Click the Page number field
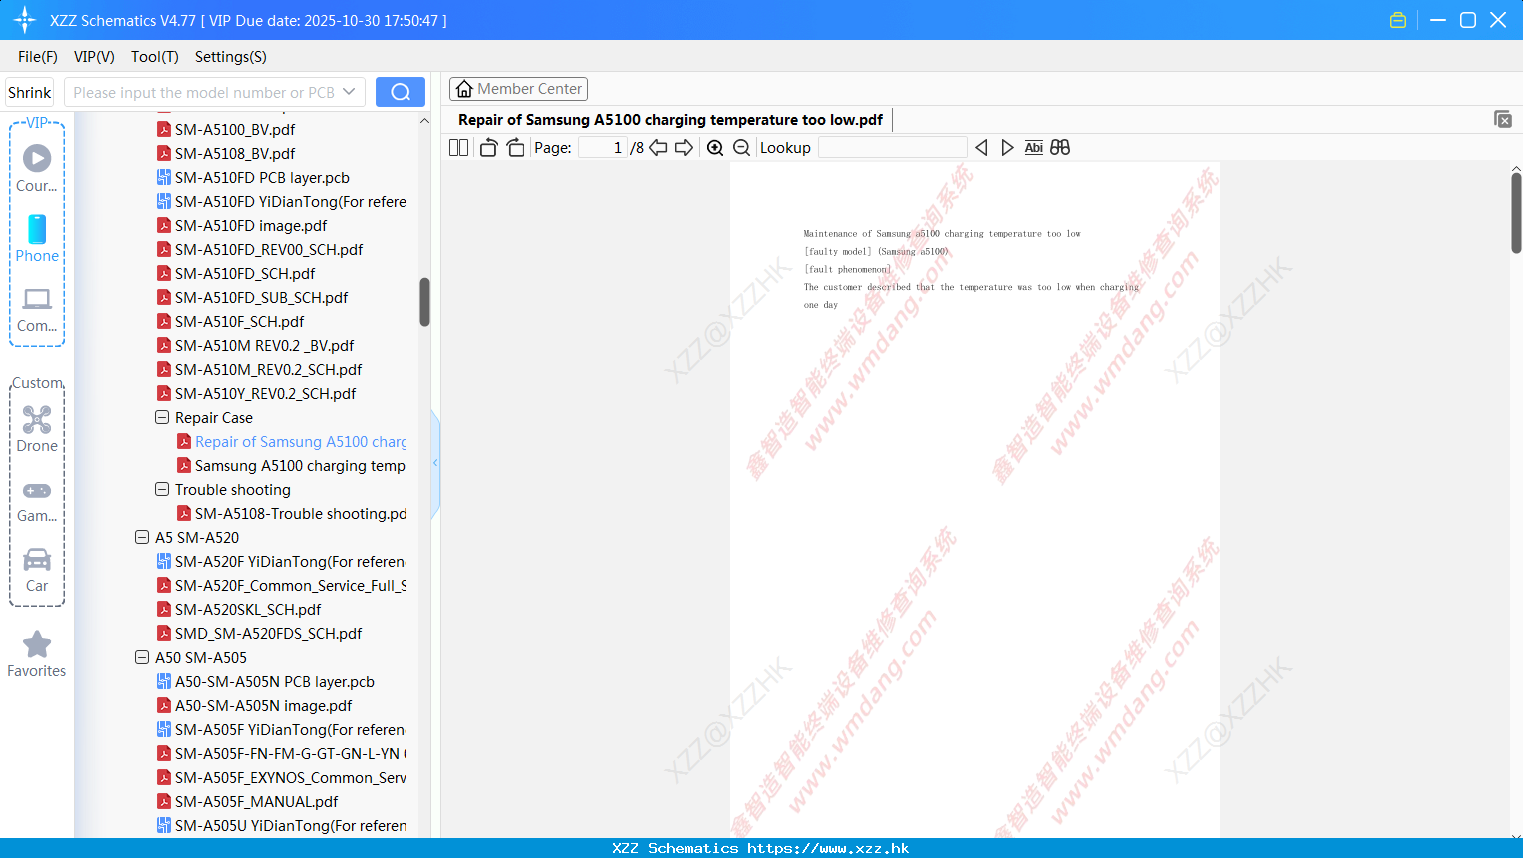Screen dimensions: 1523x858 [603, 148]
